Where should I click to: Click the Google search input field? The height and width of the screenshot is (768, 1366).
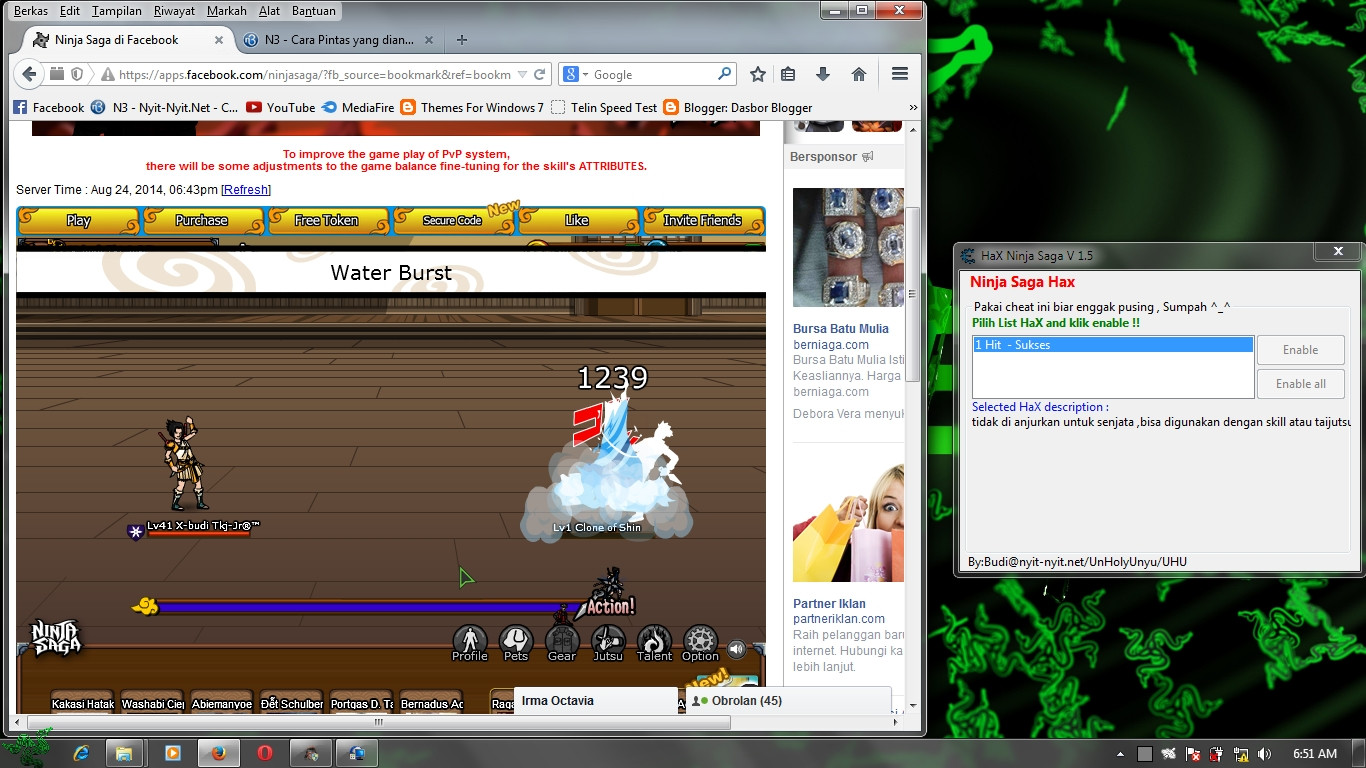(652, 74)
